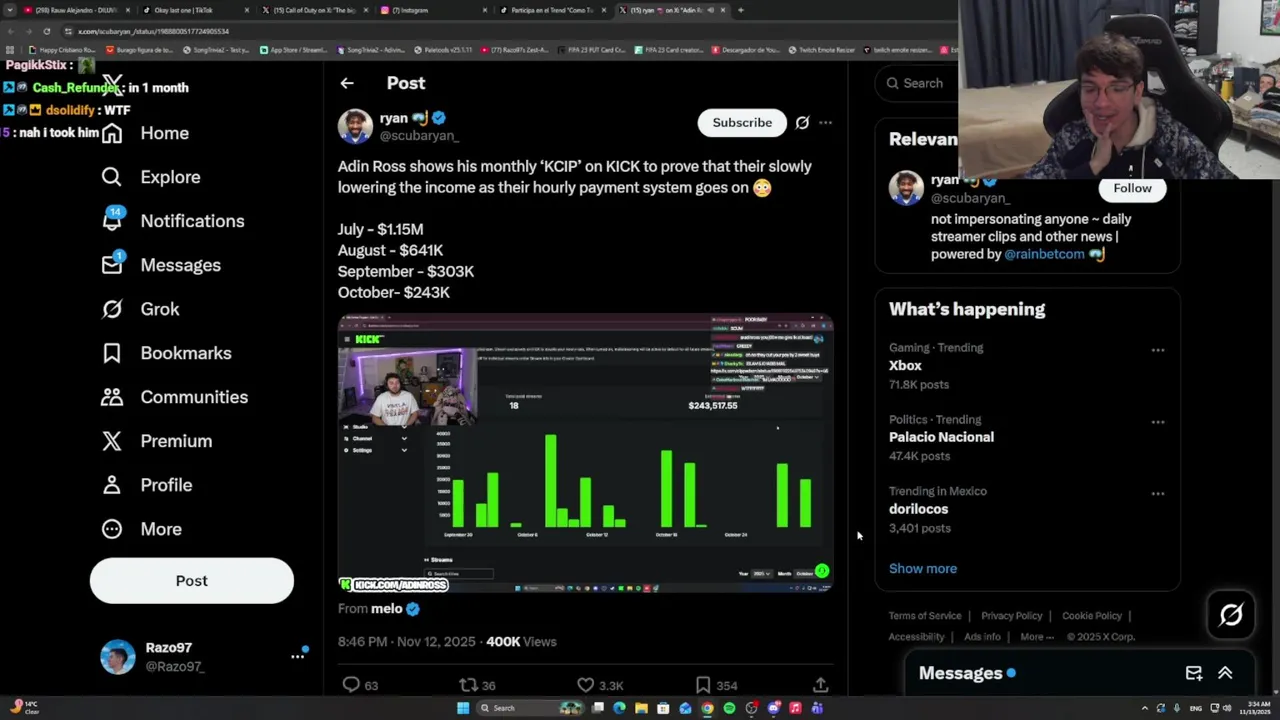The height and width of the screenshot is (720, 1280).
Task: Open Premium from the sidebar
Action: pos(157,441)
